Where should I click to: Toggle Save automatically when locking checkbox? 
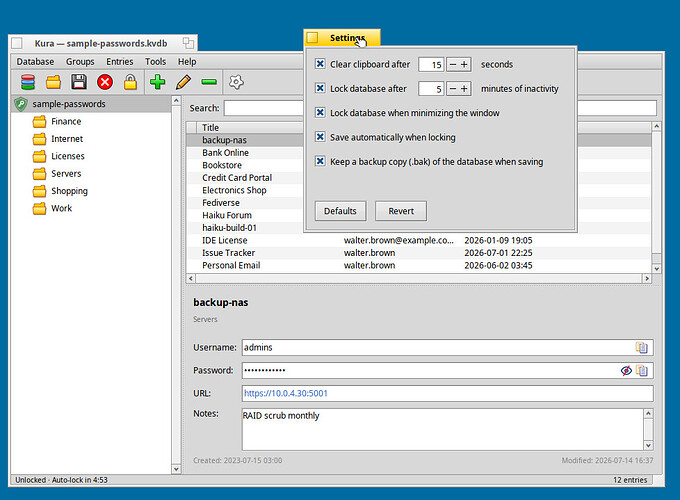320,137
